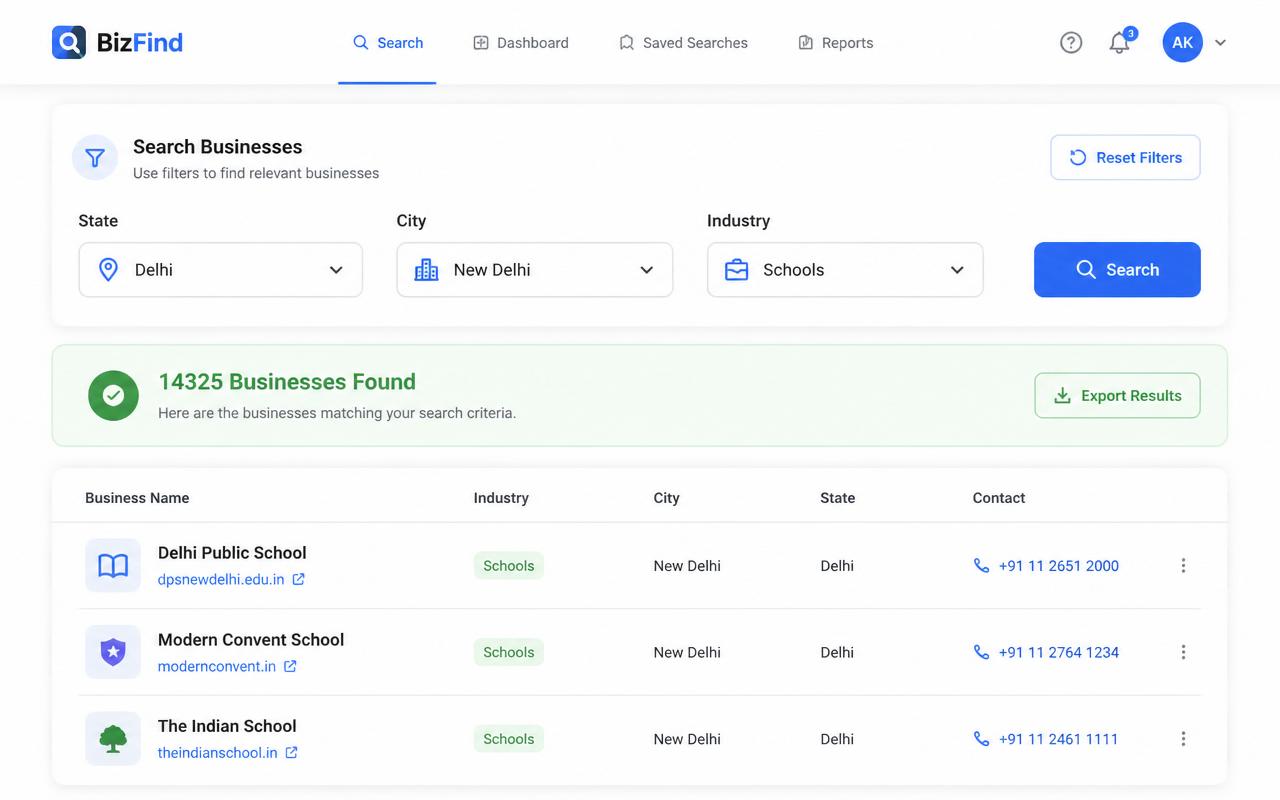
Task: Open more options for The Indian School row
Action: coord(1183,739)
